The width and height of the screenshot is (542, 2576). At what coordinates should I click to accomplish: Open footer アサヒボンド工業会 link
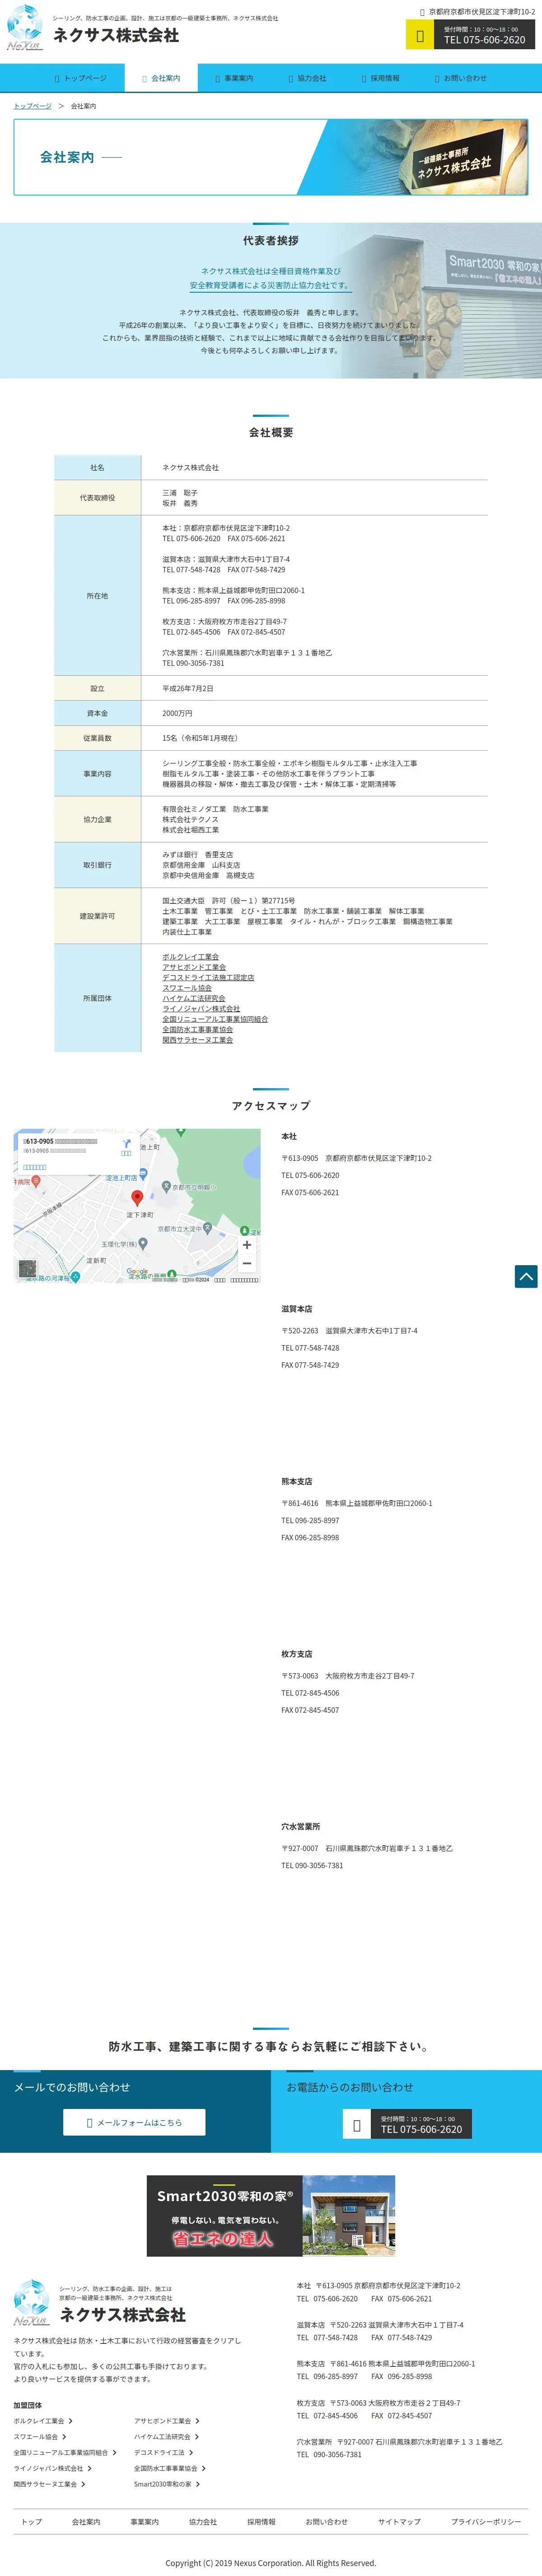click(167, 2421)
